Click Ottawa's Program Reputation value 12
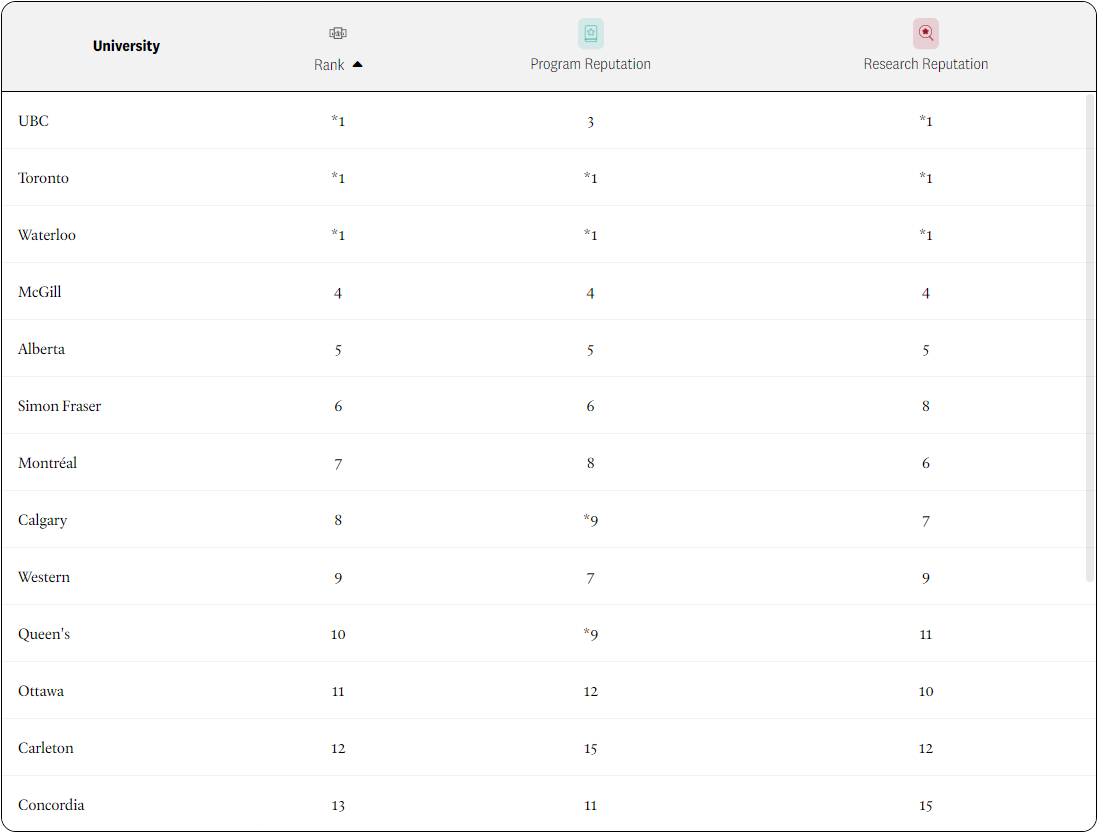Viewport: 1098px width, 833px height. (590, 692)
